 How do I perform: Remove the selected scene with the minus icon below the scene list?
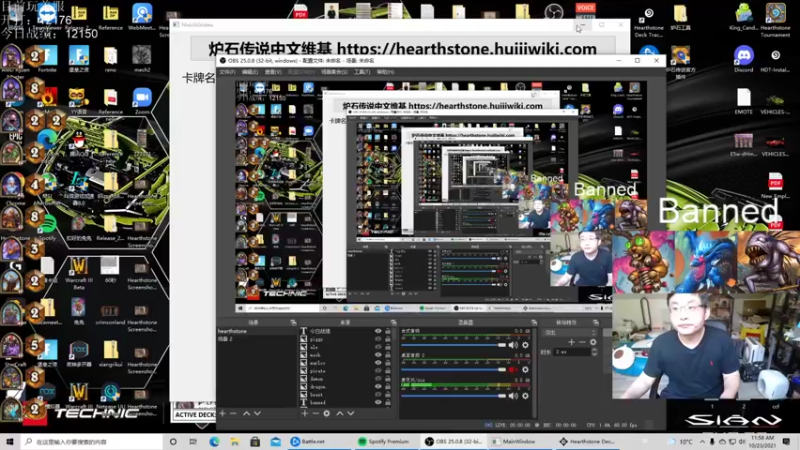tap(233, 413)
